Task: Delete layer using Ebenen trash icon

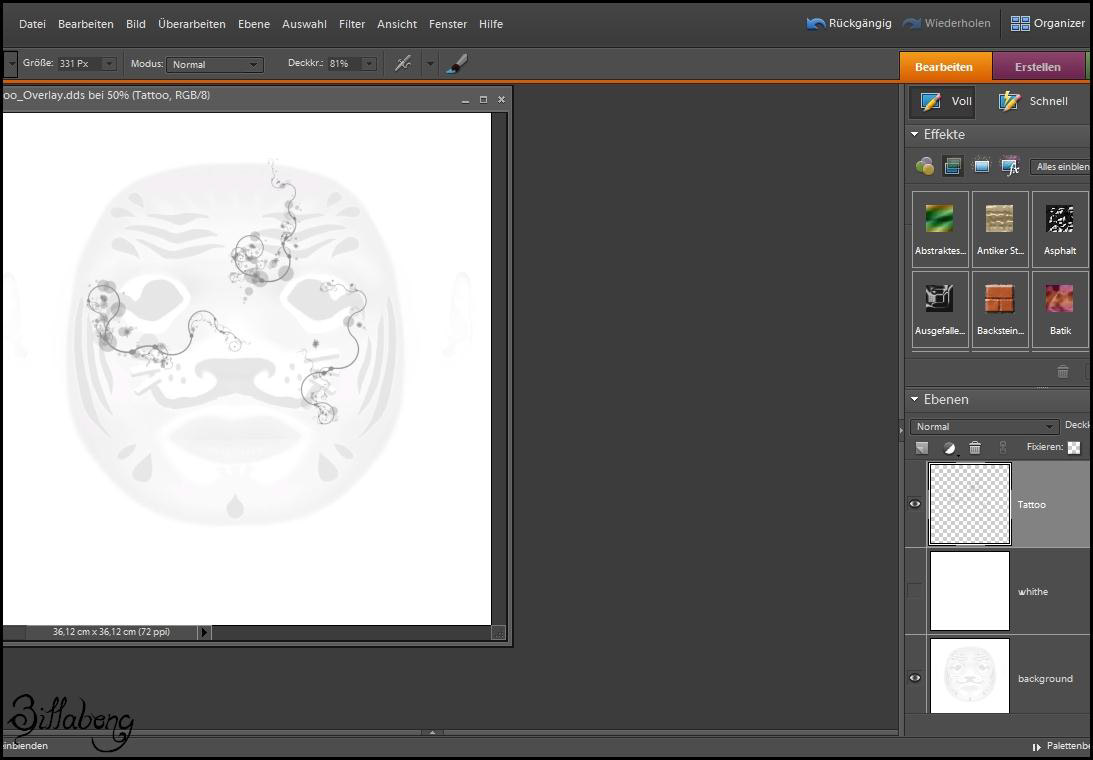Action: 975,448
